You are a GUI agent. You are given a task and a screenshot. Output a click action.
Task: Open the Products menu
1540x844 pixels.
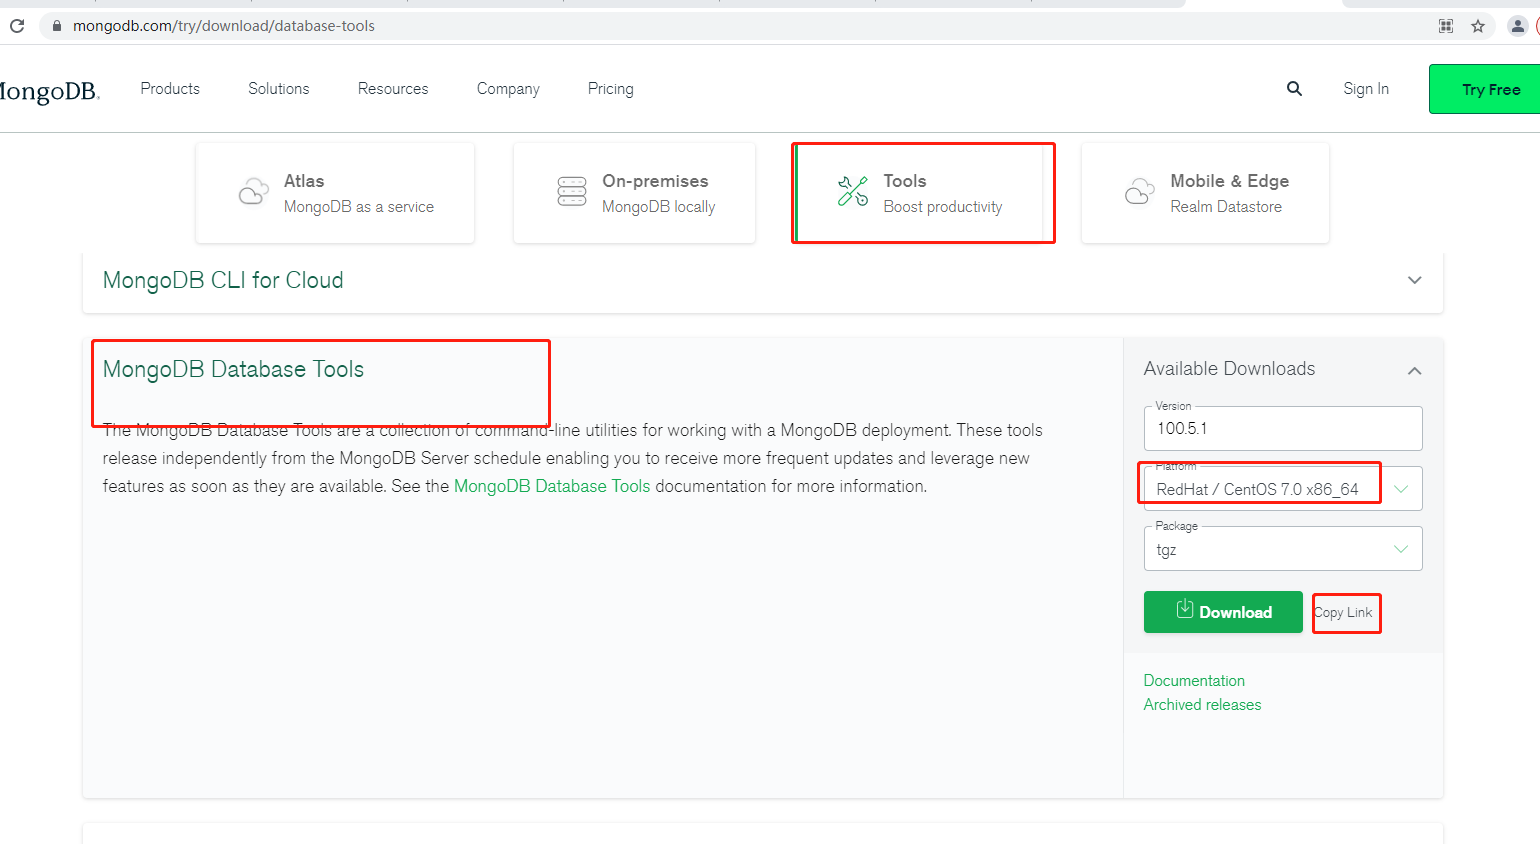pos(170,89)
